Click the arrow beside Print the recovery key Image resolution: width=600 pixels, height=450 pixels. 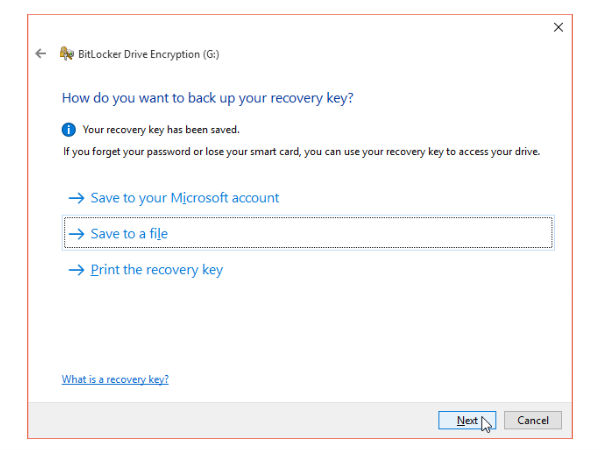coord(76,270)
